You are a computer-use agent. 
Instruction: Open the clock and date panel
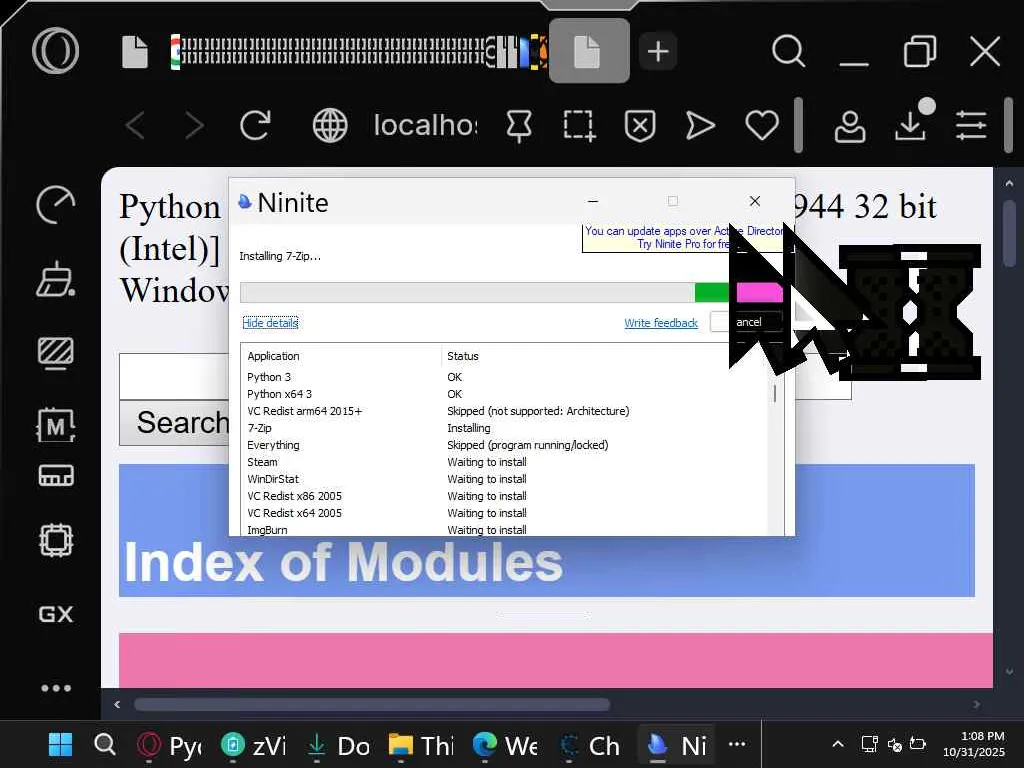(974, 744)
